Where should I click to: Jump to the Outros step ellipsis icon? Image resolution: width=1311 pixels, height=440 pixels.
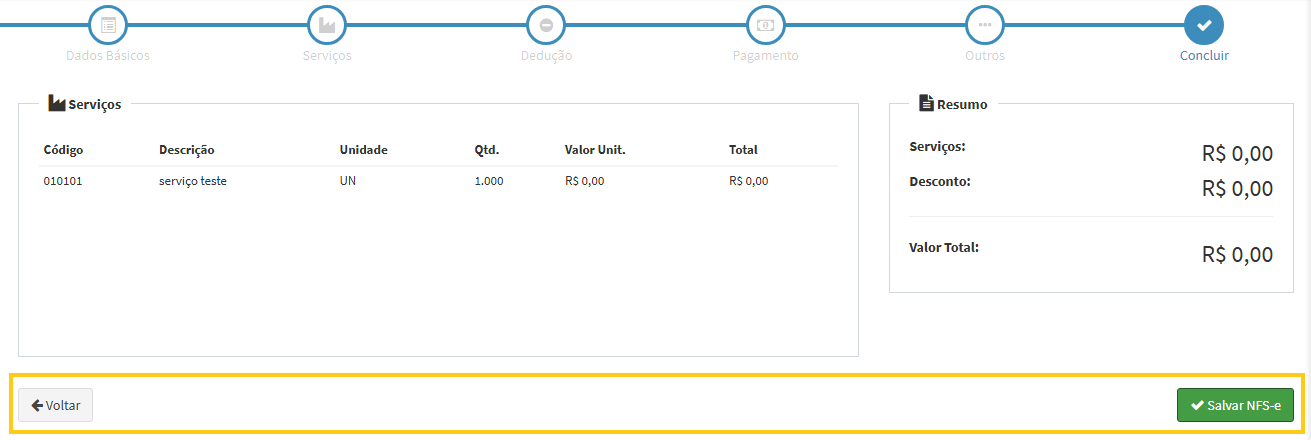click(985, 24)
